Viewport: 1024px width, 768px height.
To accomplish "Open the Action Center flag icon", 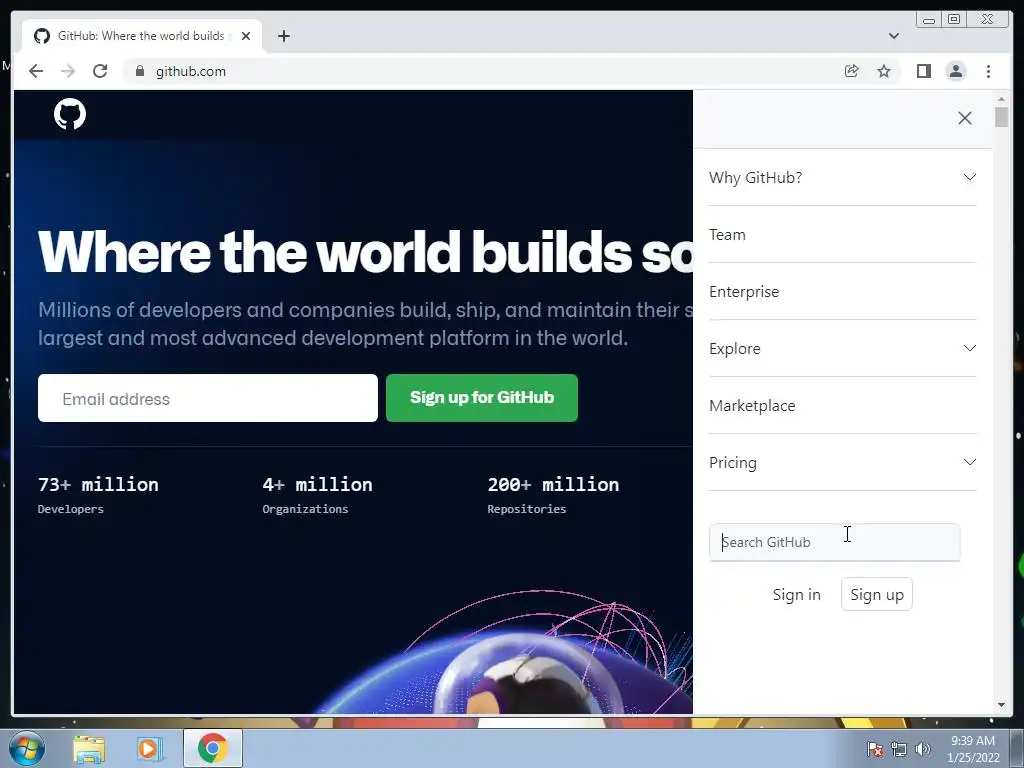I will pyautogui.click(x=874, y=749).
